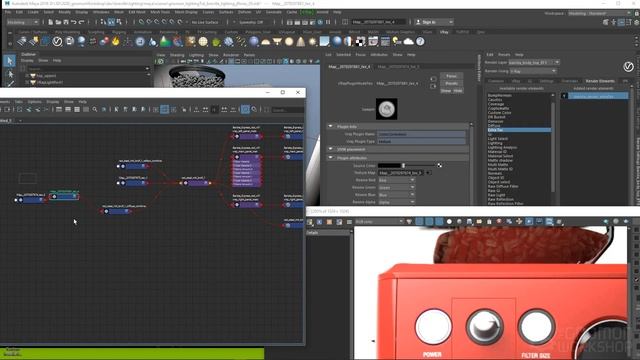Open the Rewire Green dropdown

[396, 187]
